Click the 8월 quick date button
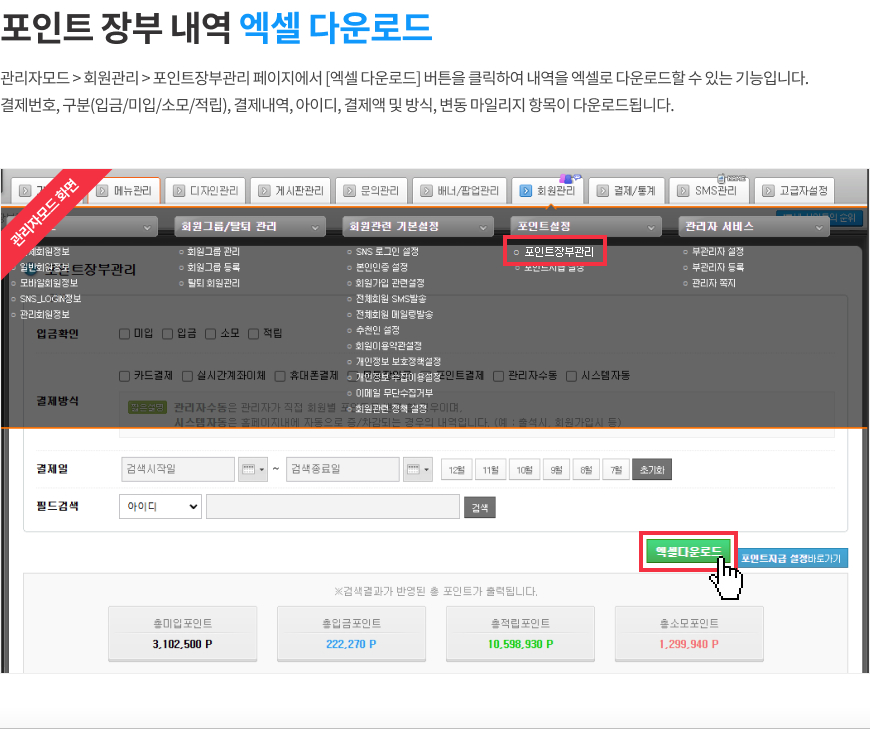Image resolution: width=870 pixels, height=729 pixels. tap(586, 470)
